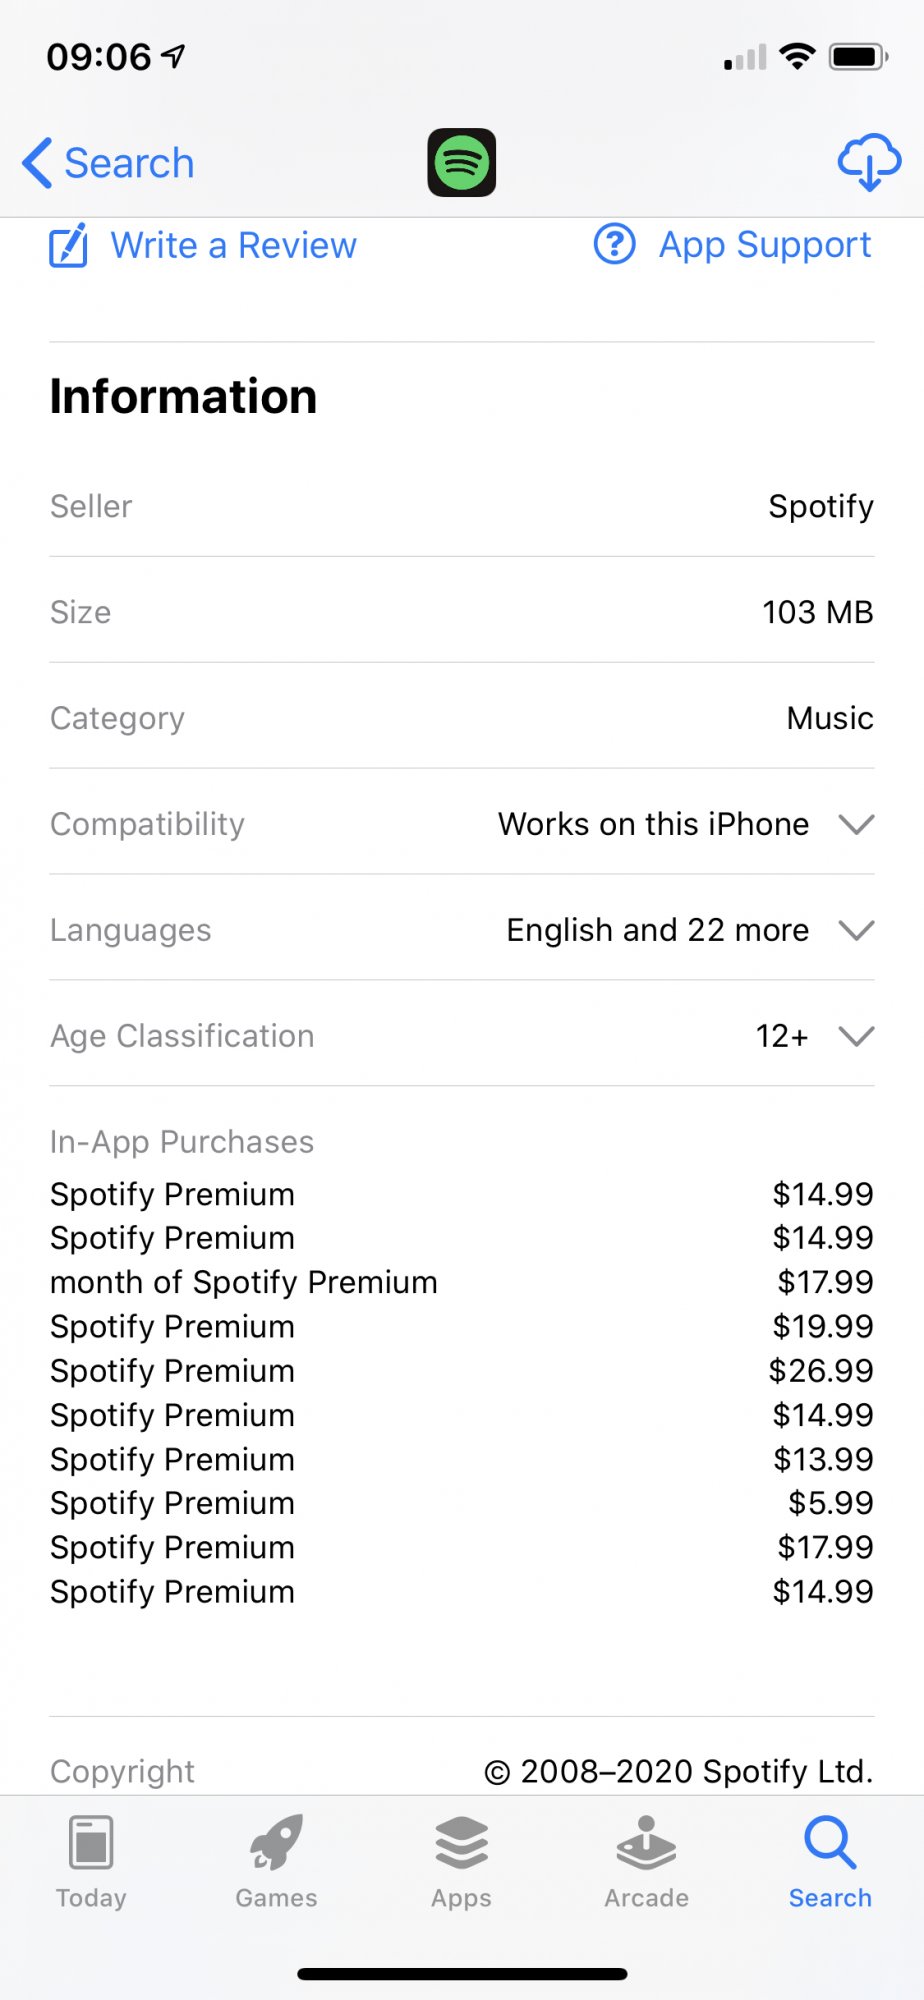Screen dimensions: 924x2000
Task: Go back to Search
Action: point(128,163)
